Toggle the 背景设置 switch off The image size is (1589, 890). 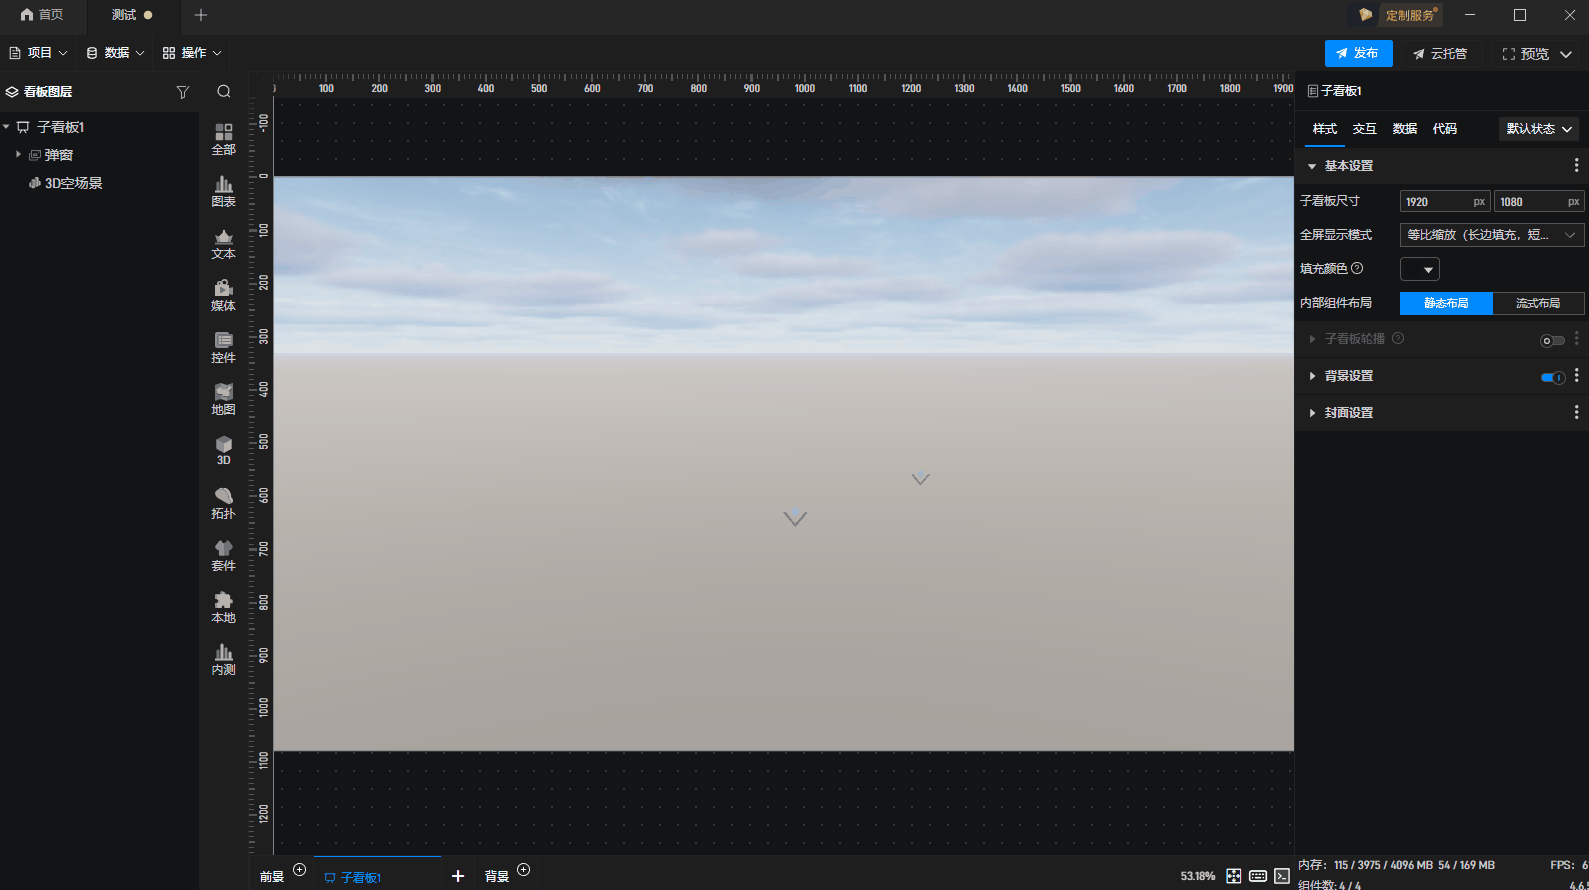click(1552, 377)
